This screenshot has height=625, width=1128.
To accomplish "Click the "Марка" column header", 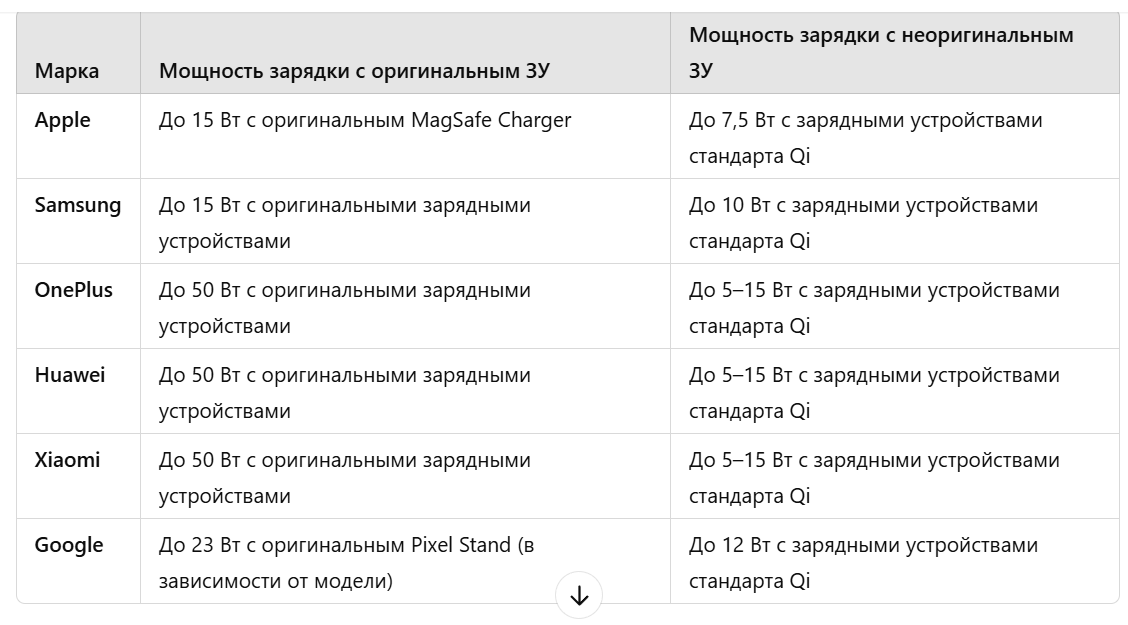I will click(67, 71).
